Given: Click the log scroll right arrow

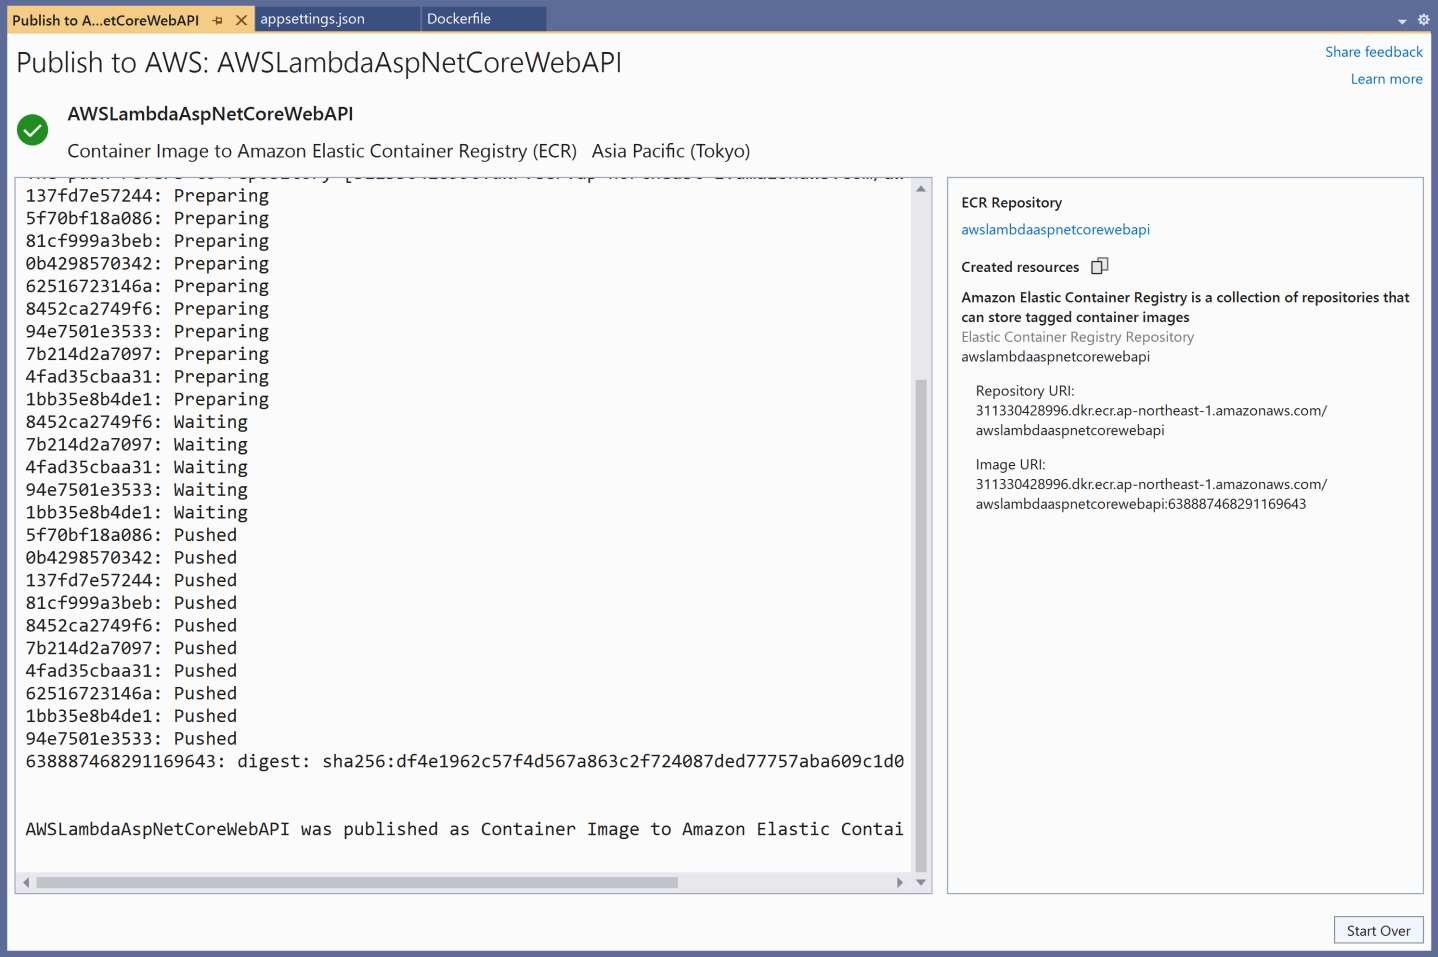Looking at the screenshot, I should pyautogui.click(x=900, y=882).
